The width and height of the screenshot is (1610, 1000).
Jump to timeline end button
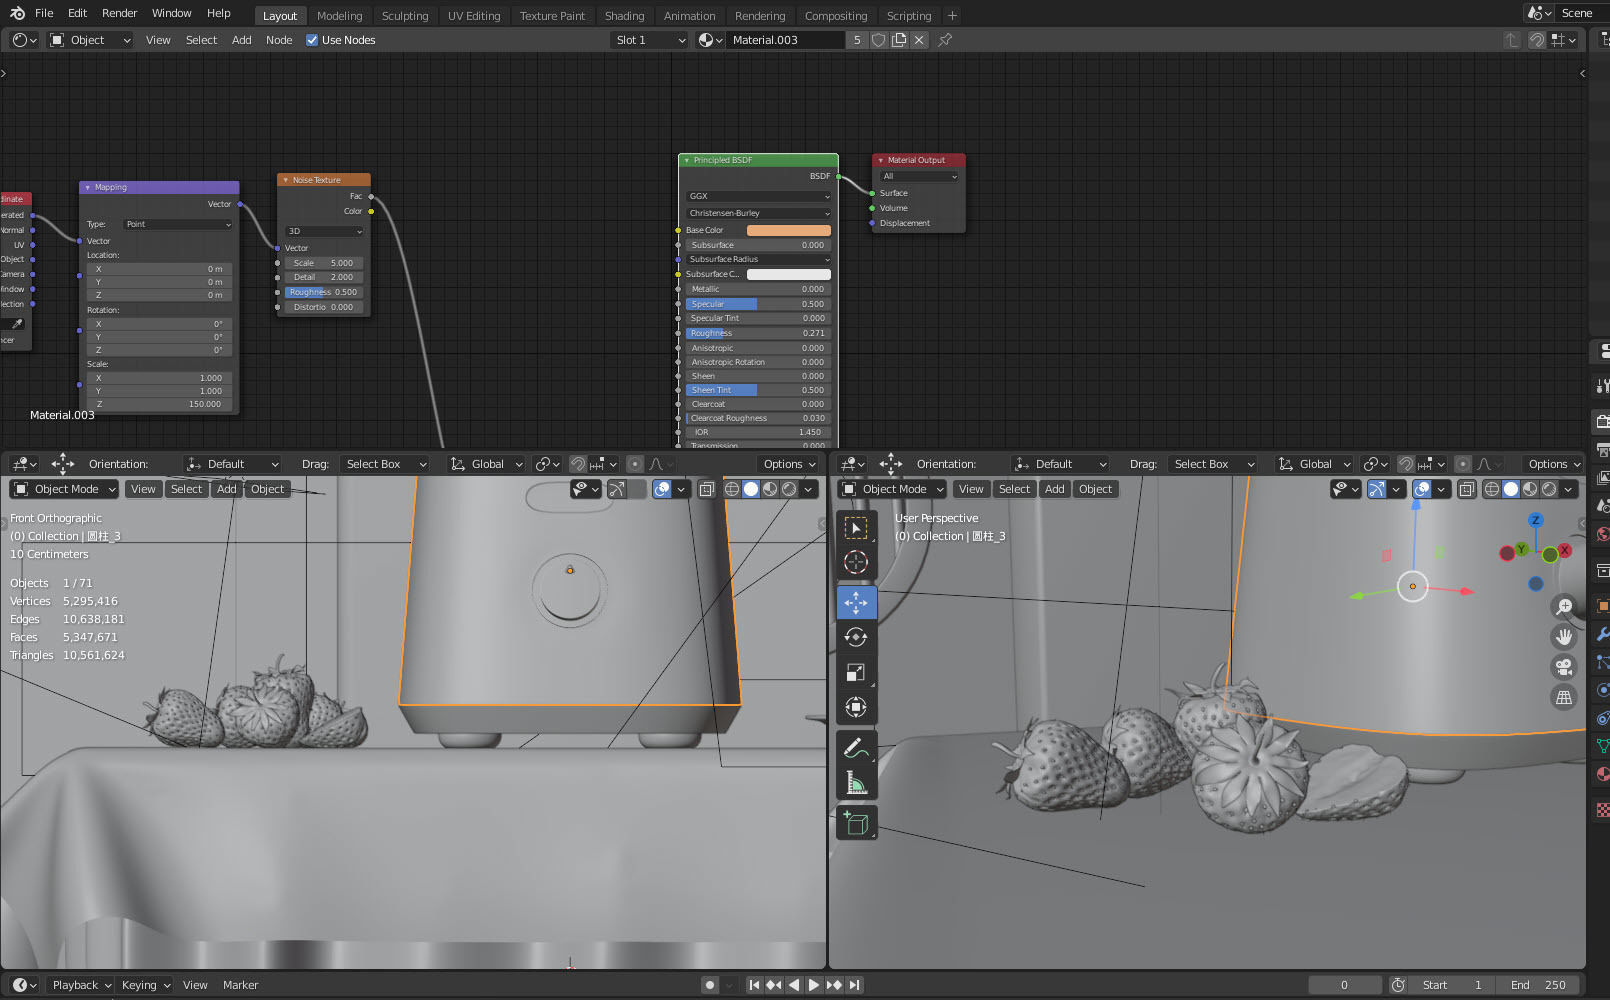[x=854, y=985]
